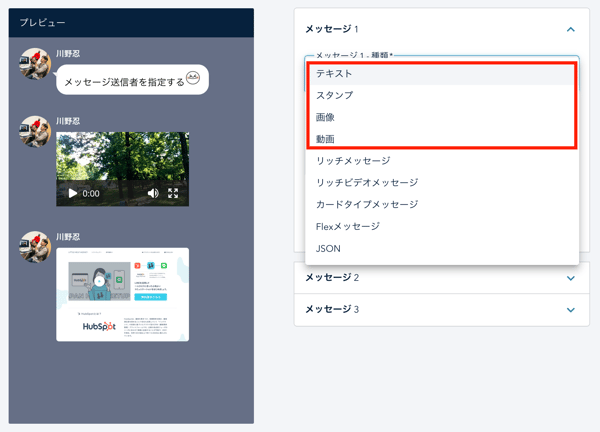This screenshot has width=600, height=432.
Task: Click the emoji in the text bubble
Action: 194,78
